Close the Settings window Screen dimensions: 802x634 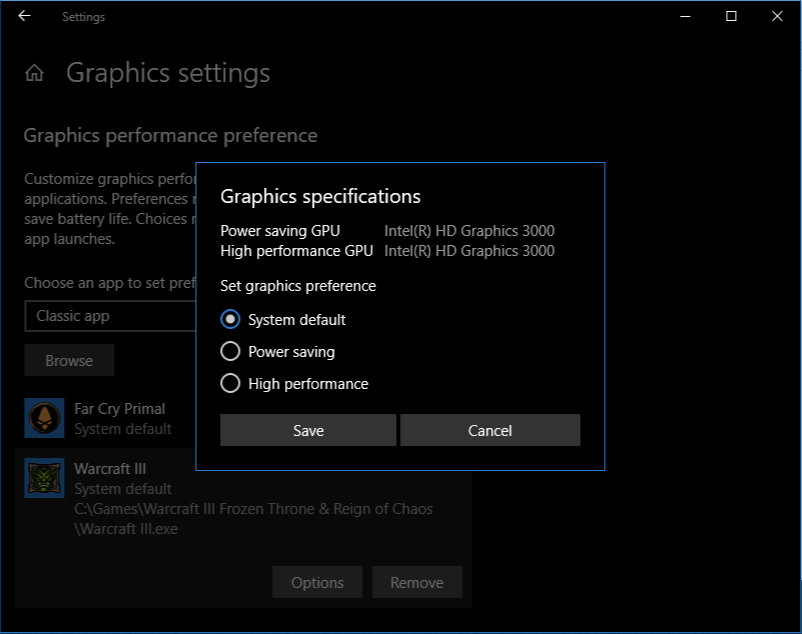tap(777, 16)
